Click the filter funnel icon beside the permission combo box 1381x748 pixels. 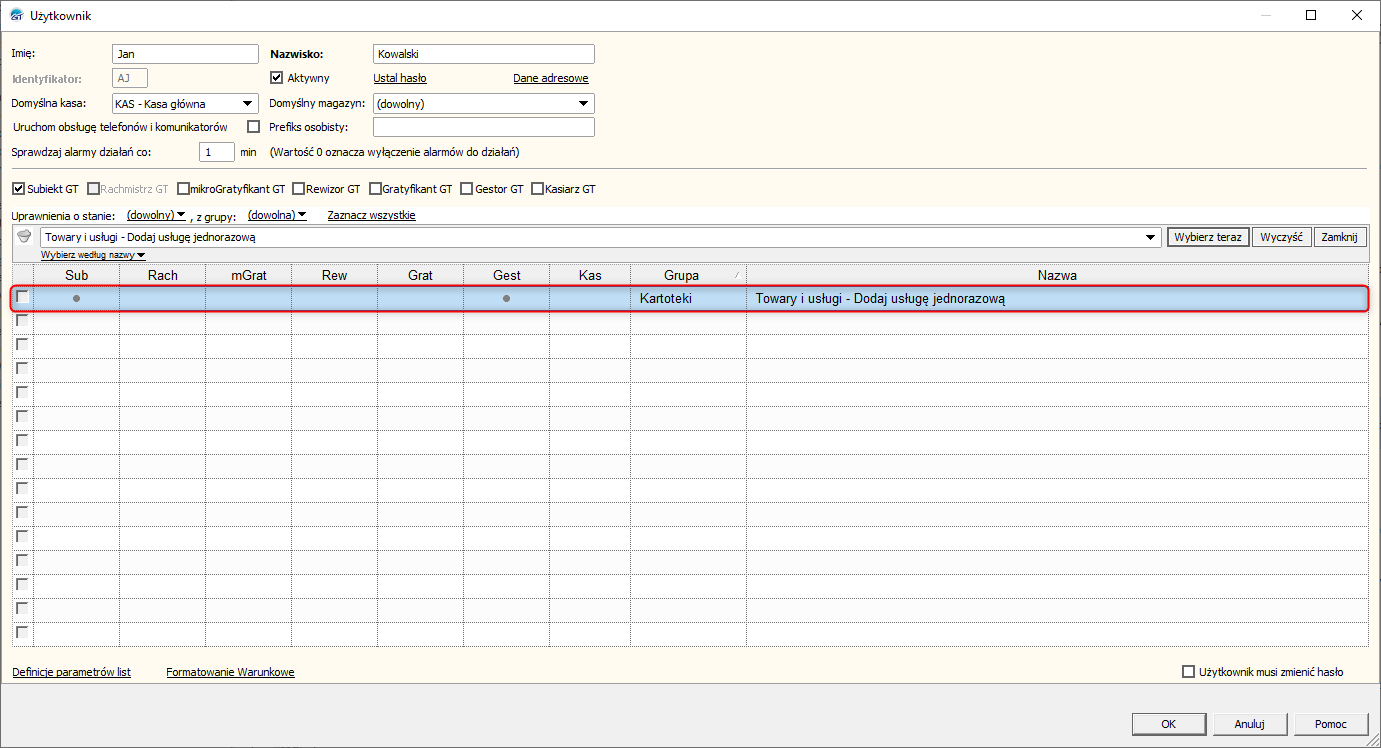[x=25, y=237]
